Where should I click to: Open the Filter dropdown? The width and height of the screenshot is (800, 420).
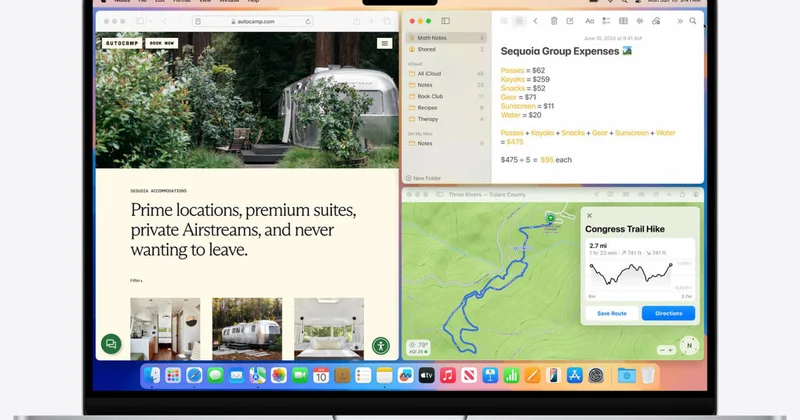click(136, 281)
